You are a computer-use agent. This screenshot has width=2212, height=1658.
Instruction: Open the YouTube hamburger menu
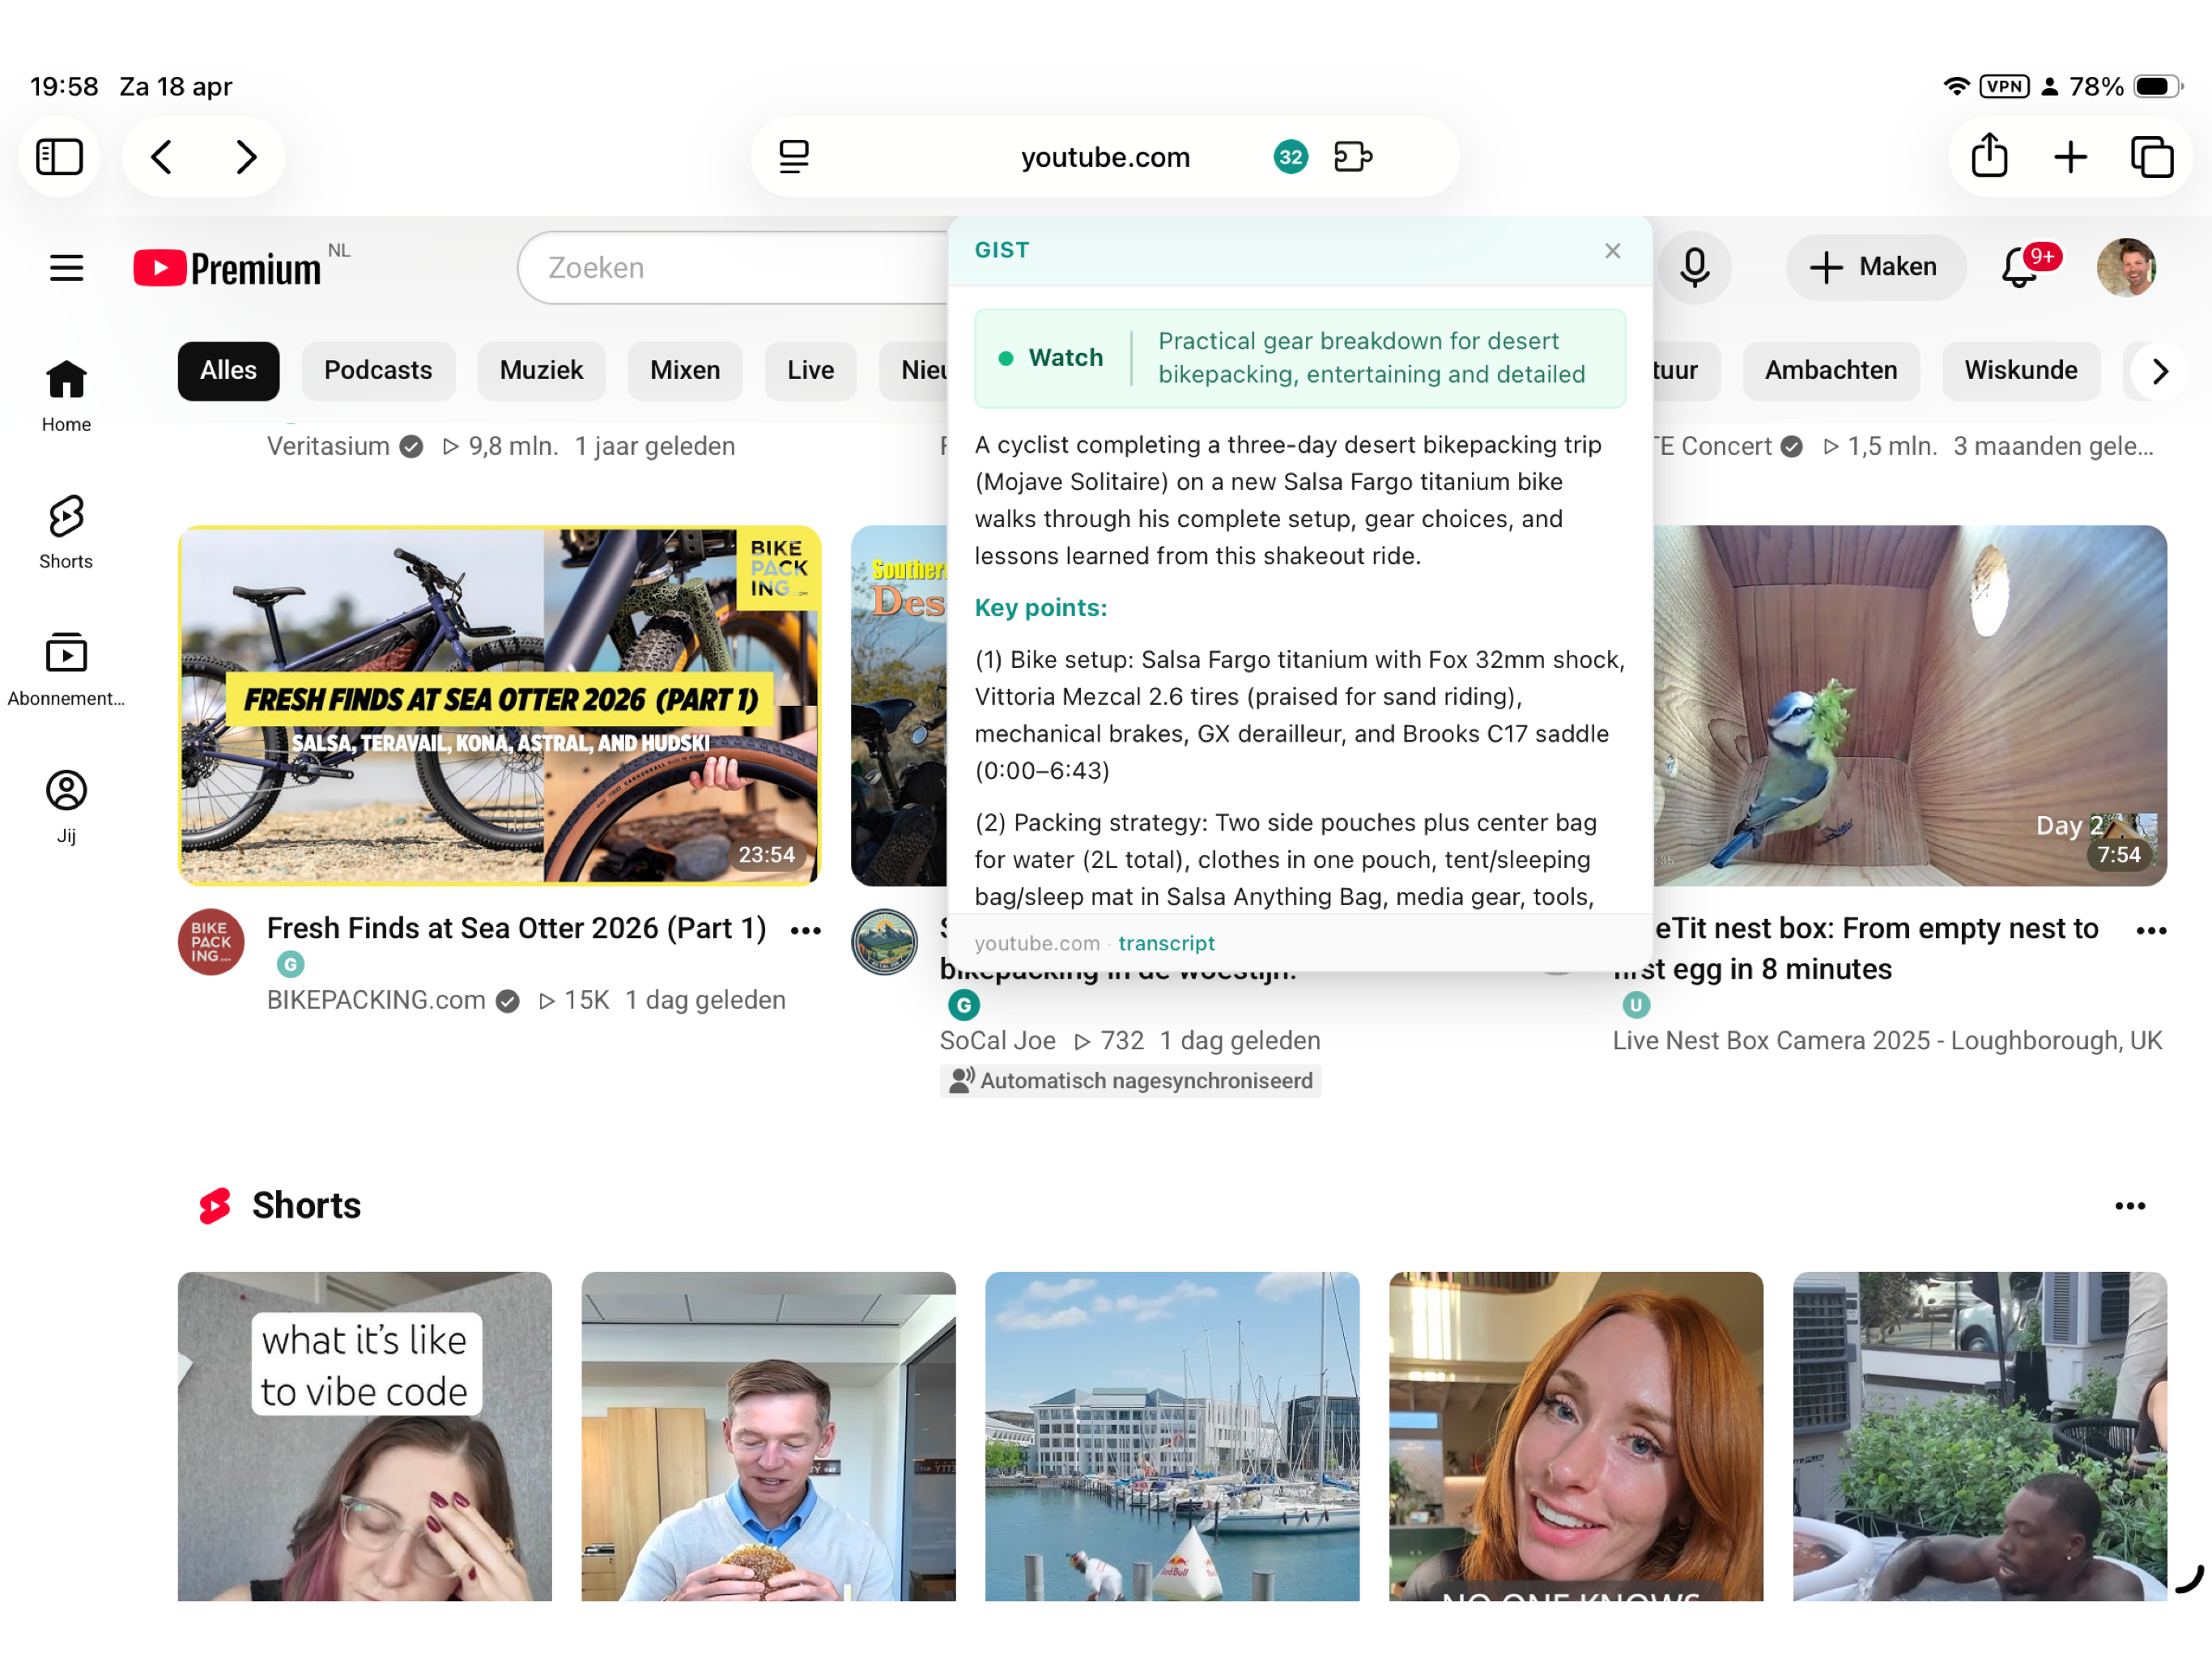click(66, 268)
